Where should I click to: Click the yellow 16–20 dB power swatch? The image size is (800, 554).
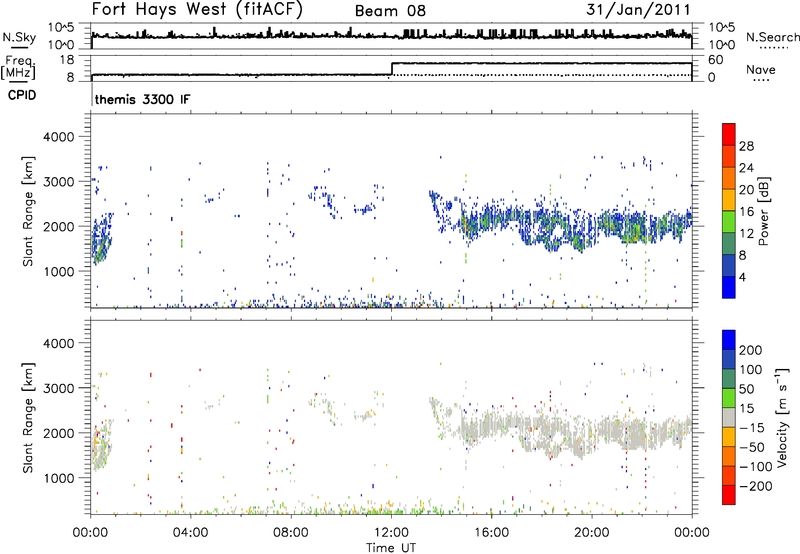(729, 199)
